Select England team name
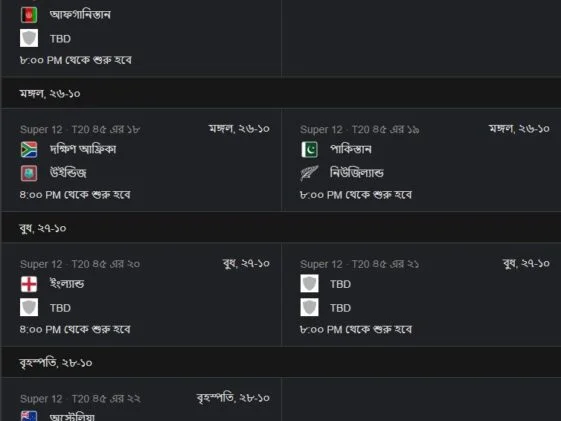The width and height of the screenshot is (561, 421). coord(67,284)
